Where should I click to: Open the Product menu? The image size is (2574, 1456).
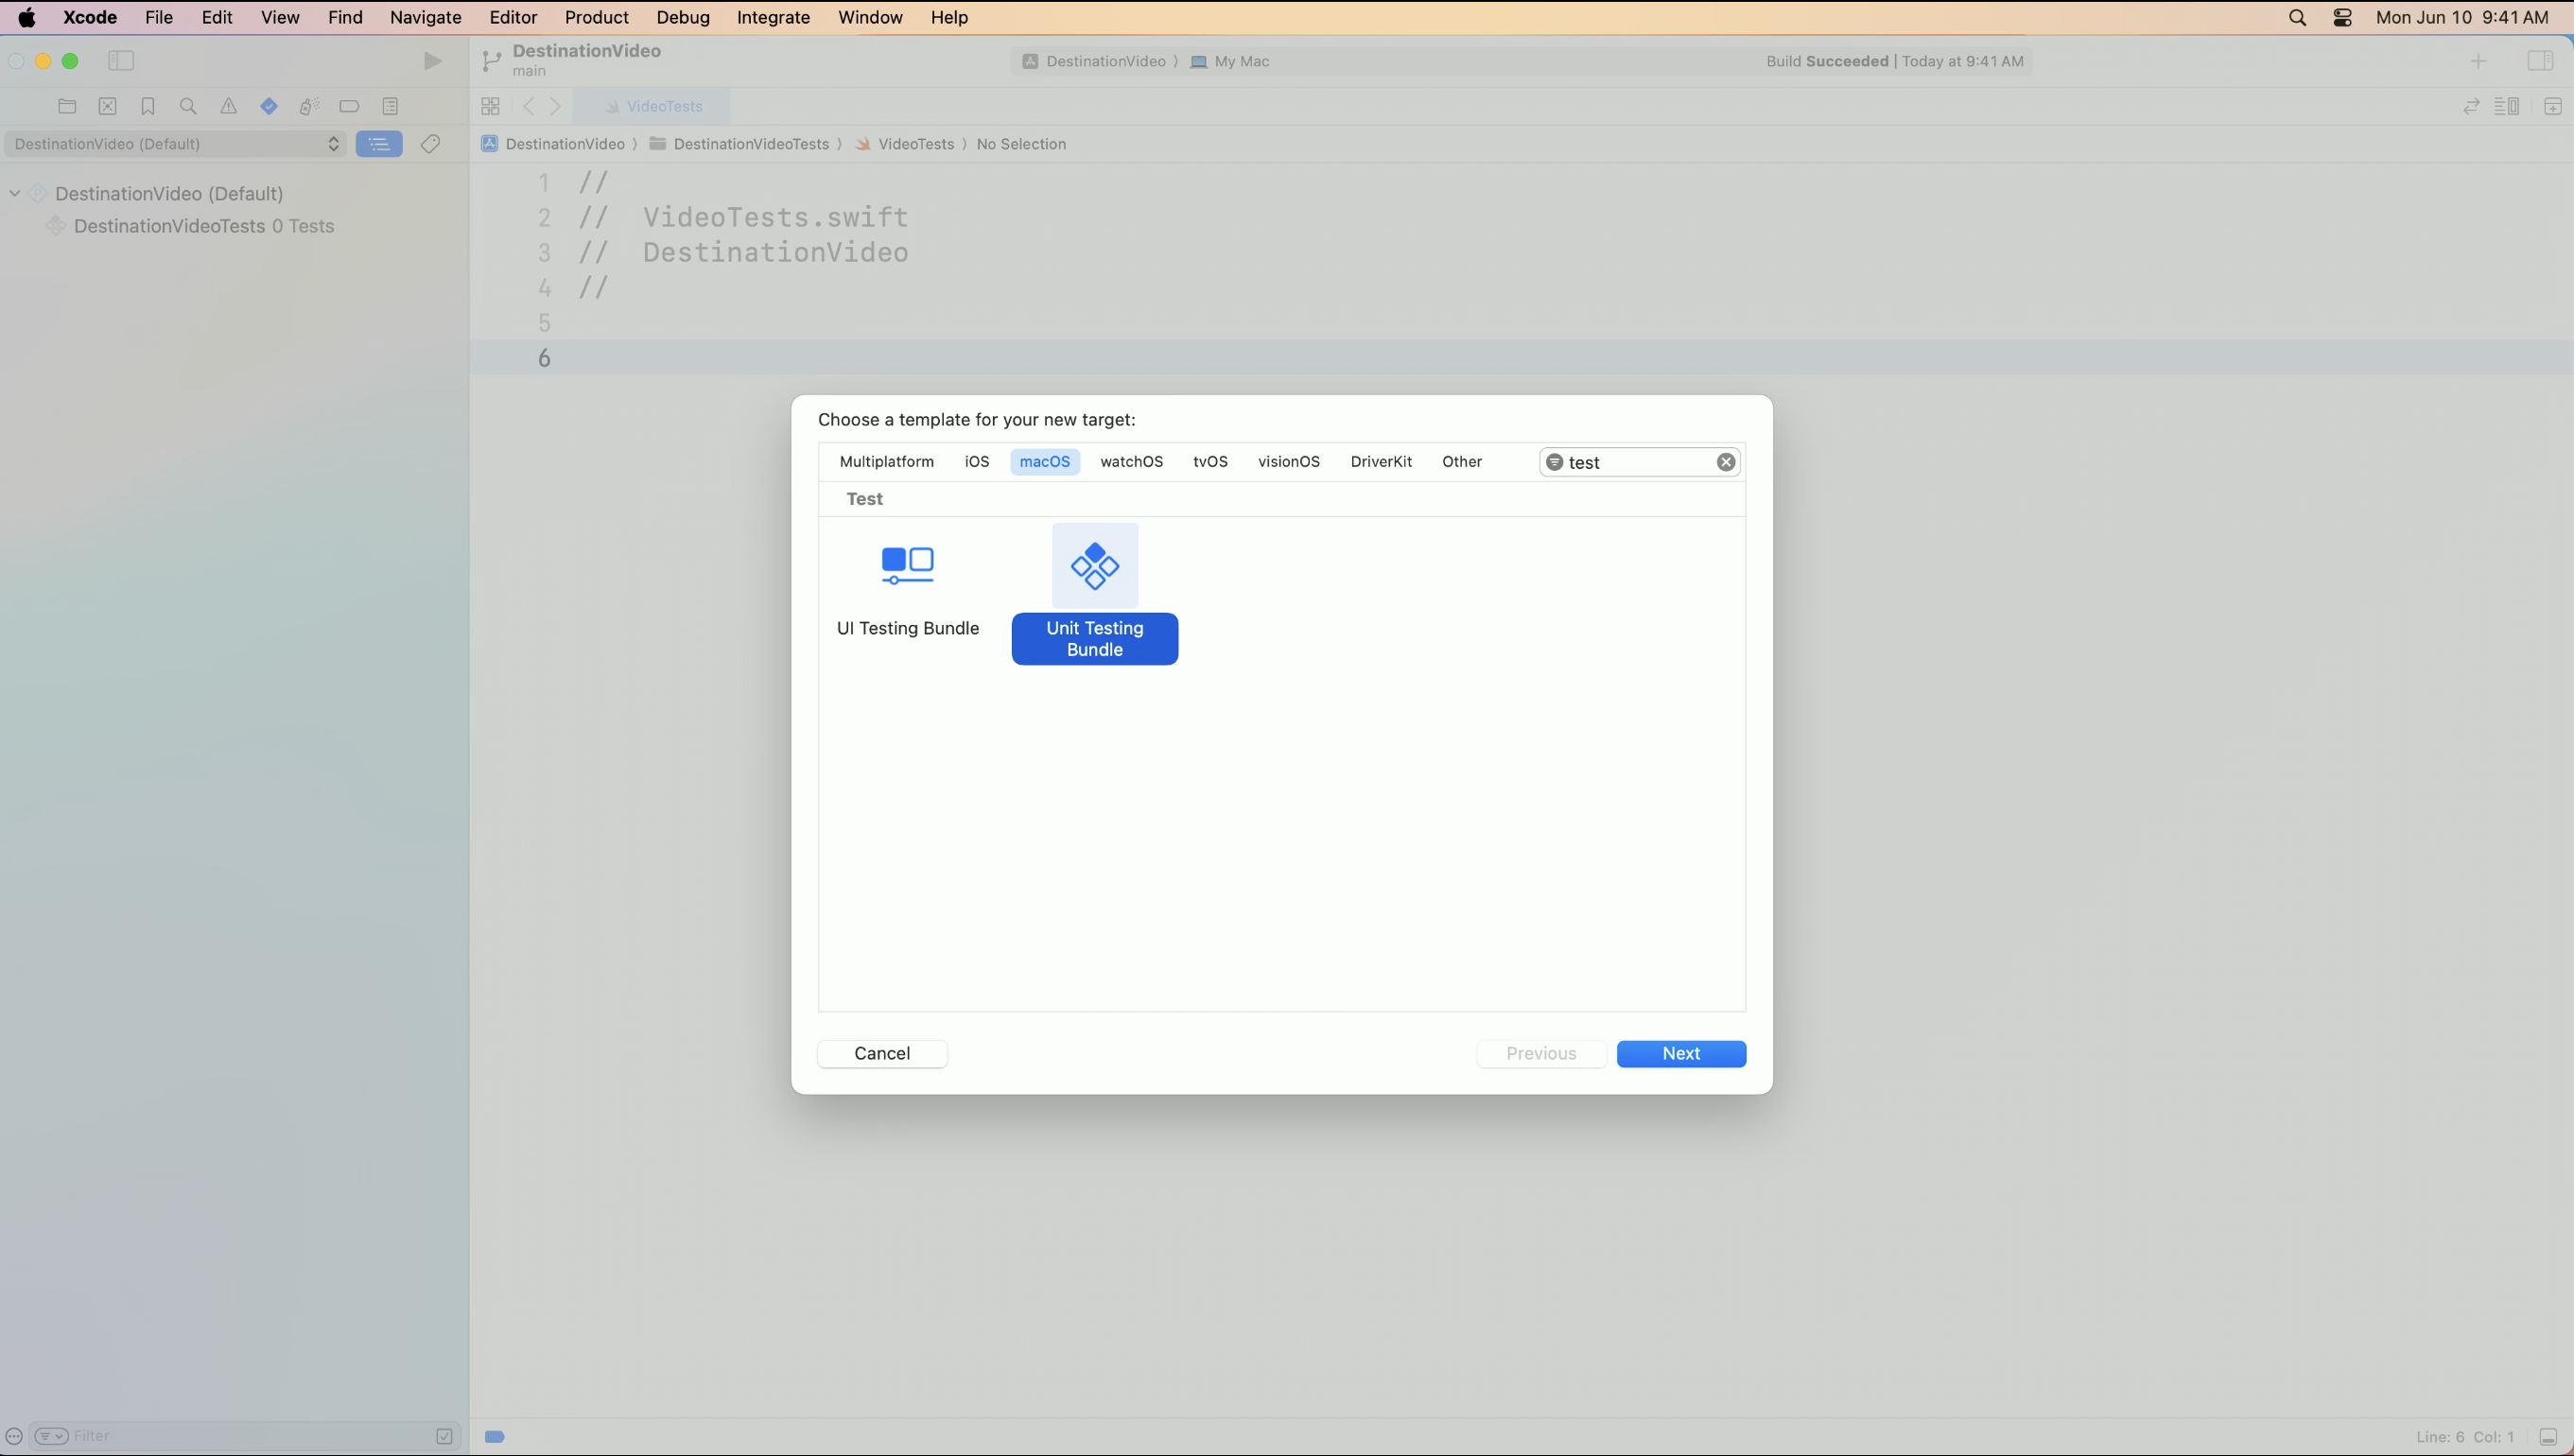coord(596,17)
